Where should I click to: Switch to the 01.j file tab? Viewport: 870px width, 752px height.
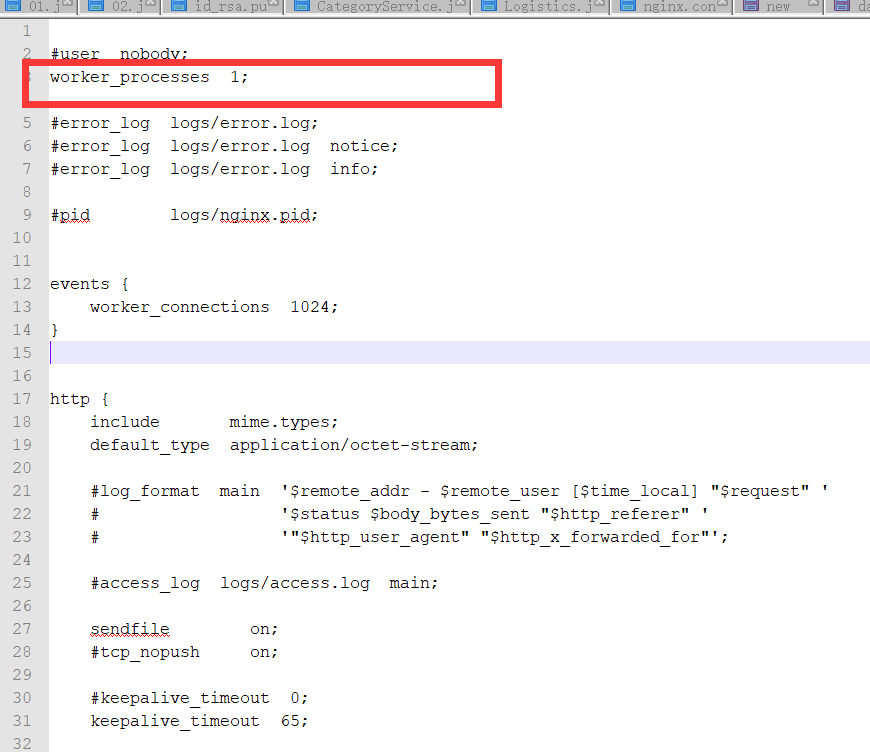(39, 7)
